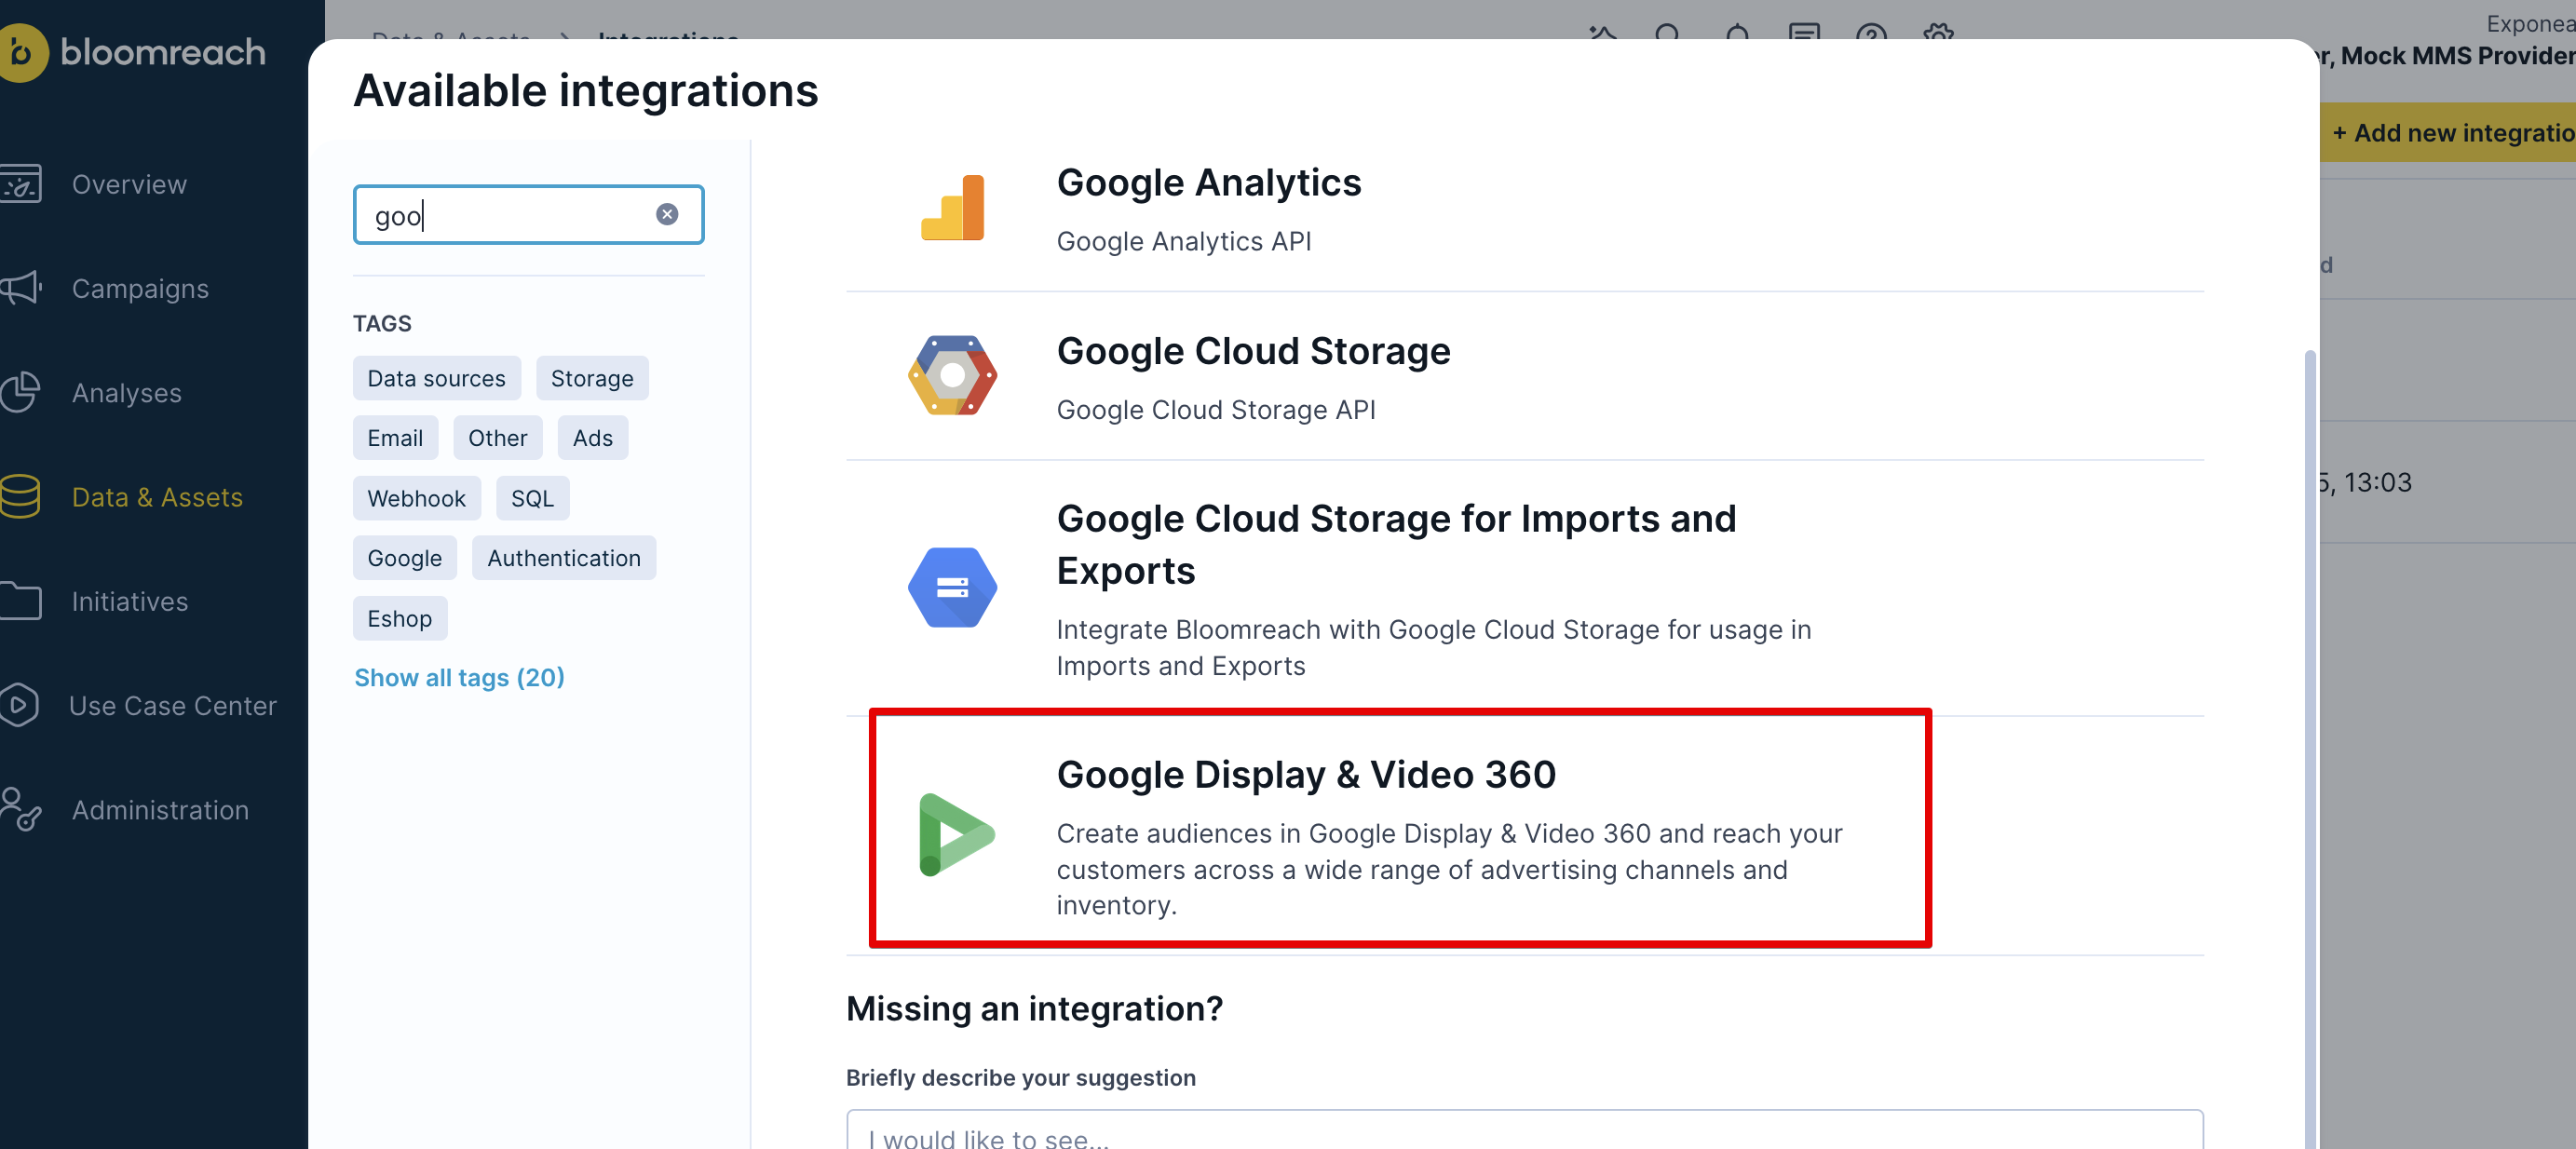
Task: Filter by the Storage tag
Action: (592, 378)
